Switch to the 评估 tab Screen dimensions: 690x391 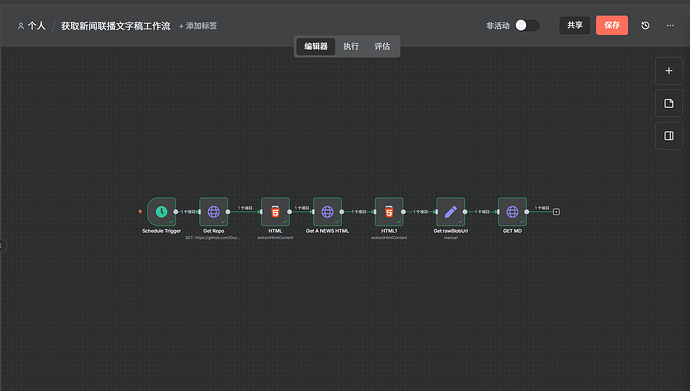(382, 46)
